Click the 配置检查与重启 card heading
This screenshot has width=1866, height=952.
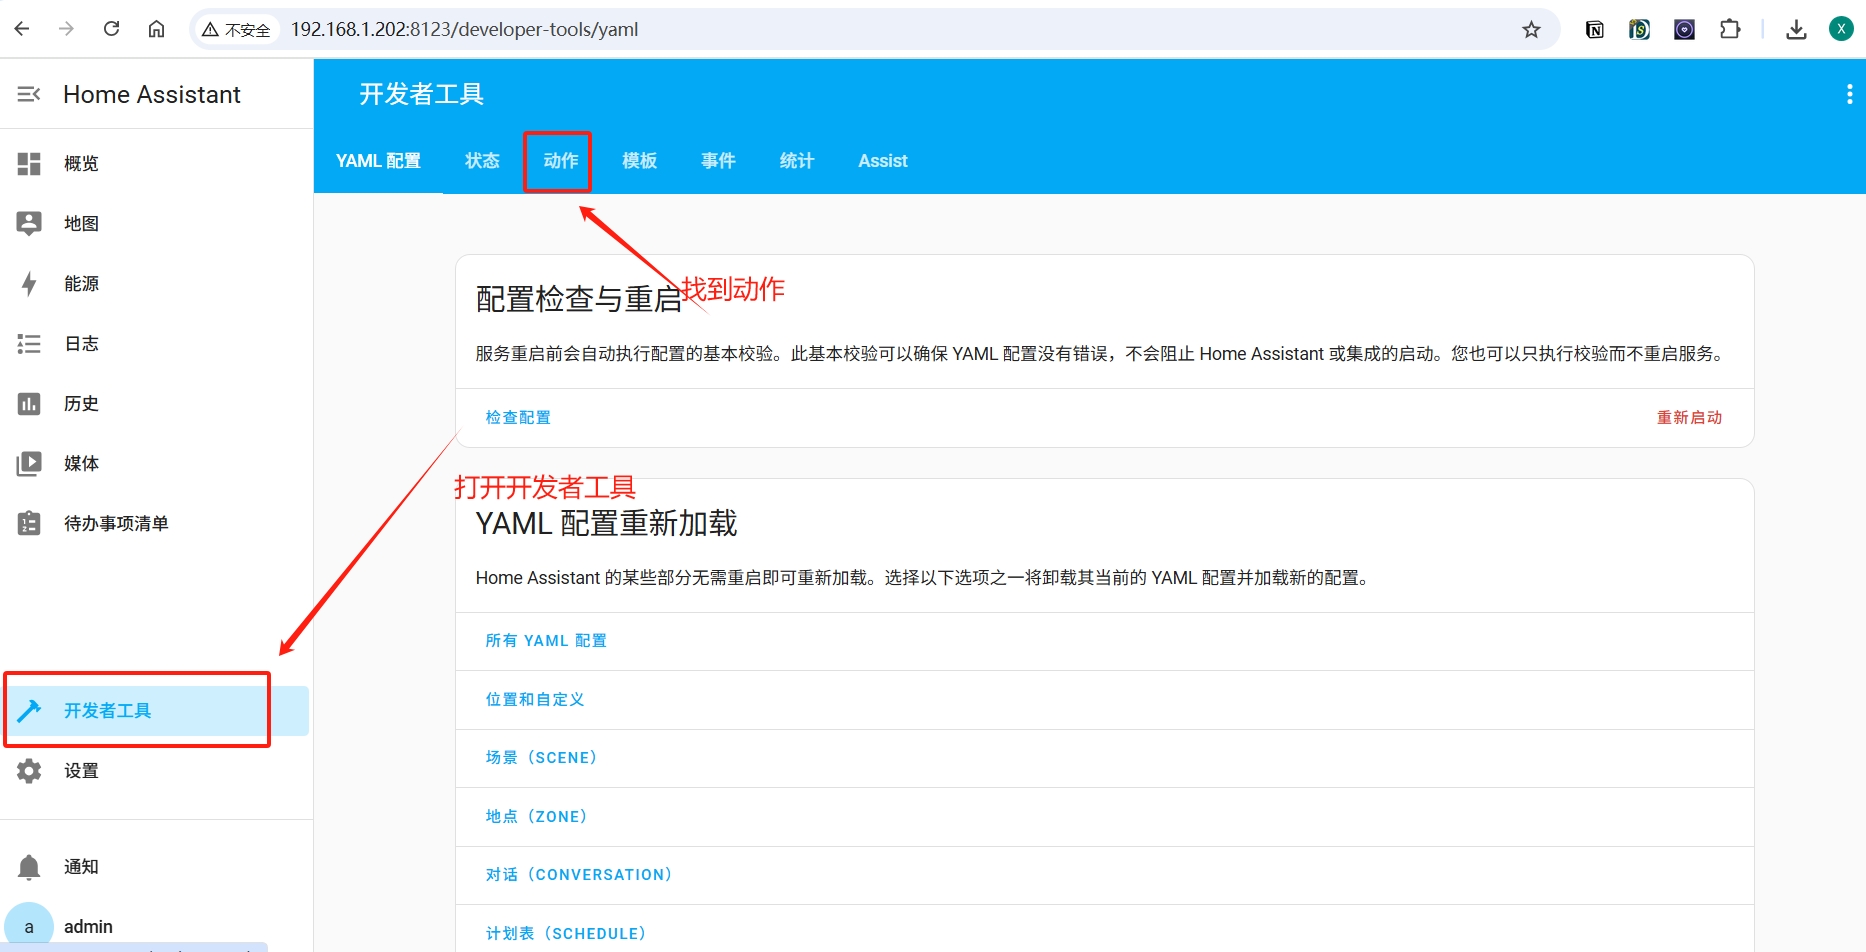(x=579, y=299)
